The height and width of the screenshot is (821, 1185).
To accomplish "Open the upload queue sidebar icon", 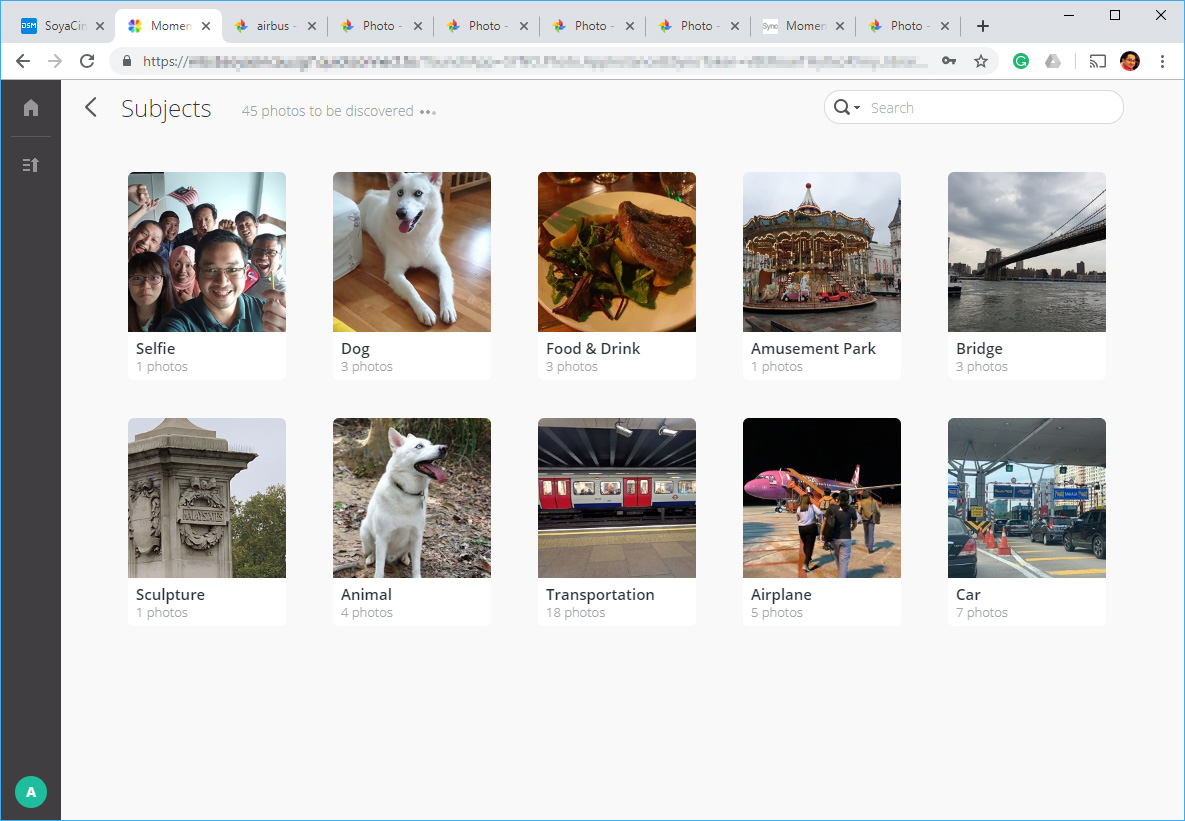I will 31,165.
